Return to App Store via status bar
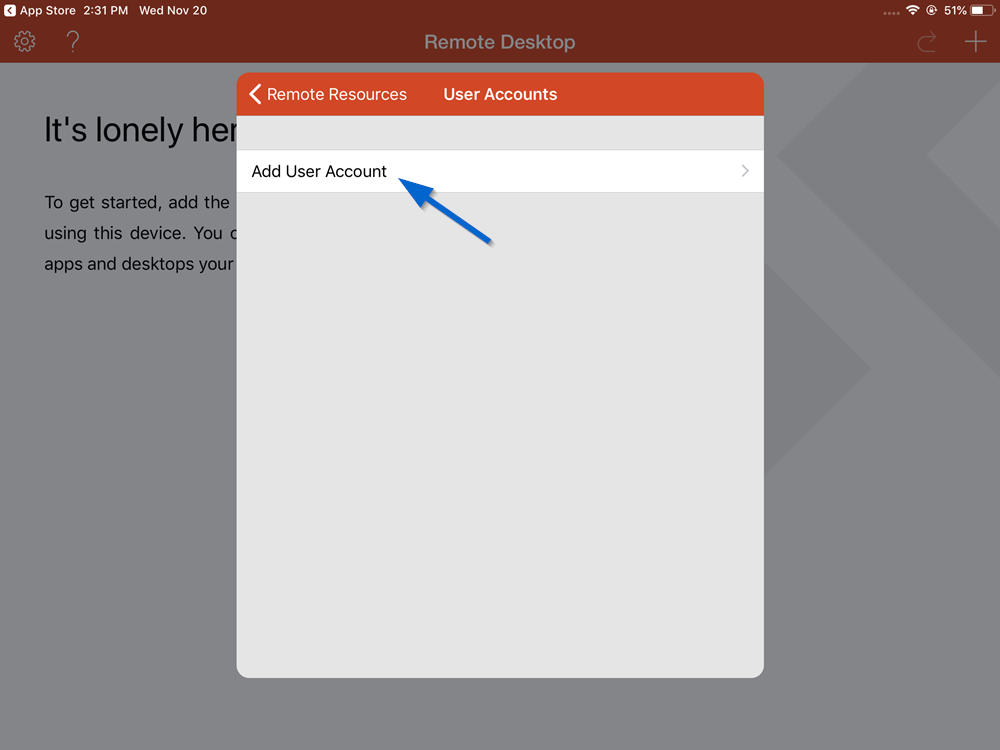The height and width of the screenshot is (750, 1000). [x=40, y=10]
